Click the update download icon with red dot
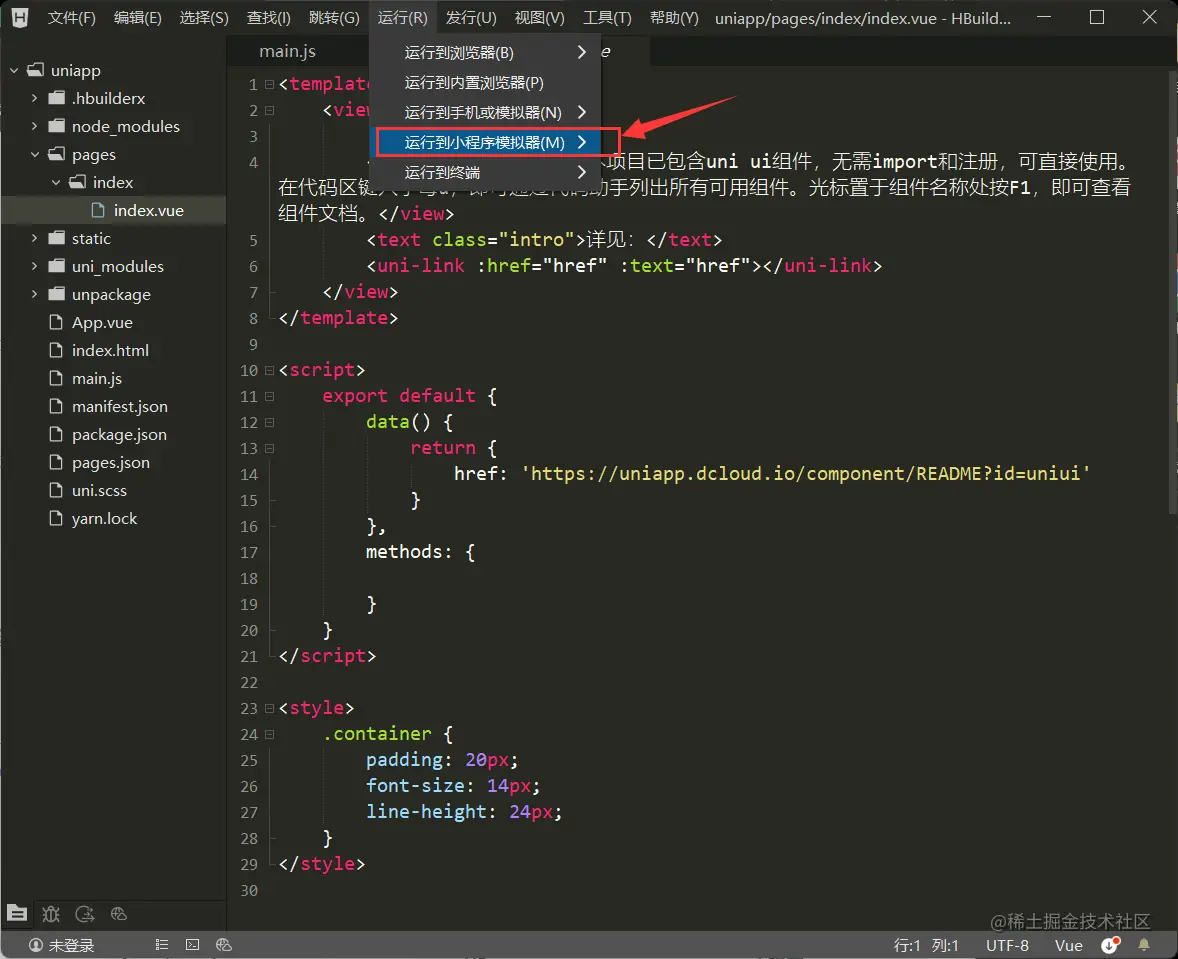This screenshot has width=1178, height=959. [x=1110, y=945]
